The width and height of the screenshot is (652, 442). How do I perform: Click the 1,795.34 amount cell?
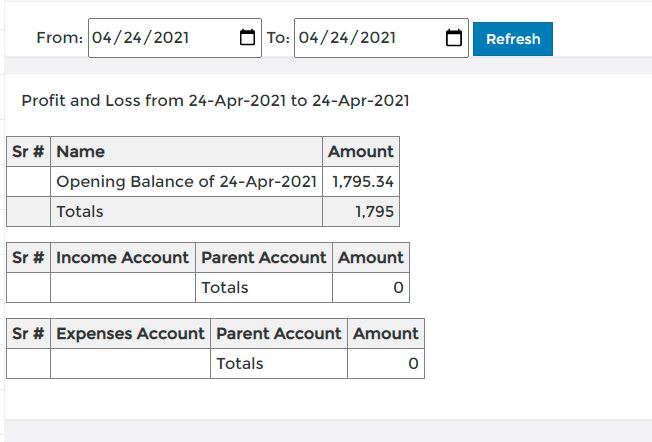(361, 182)
